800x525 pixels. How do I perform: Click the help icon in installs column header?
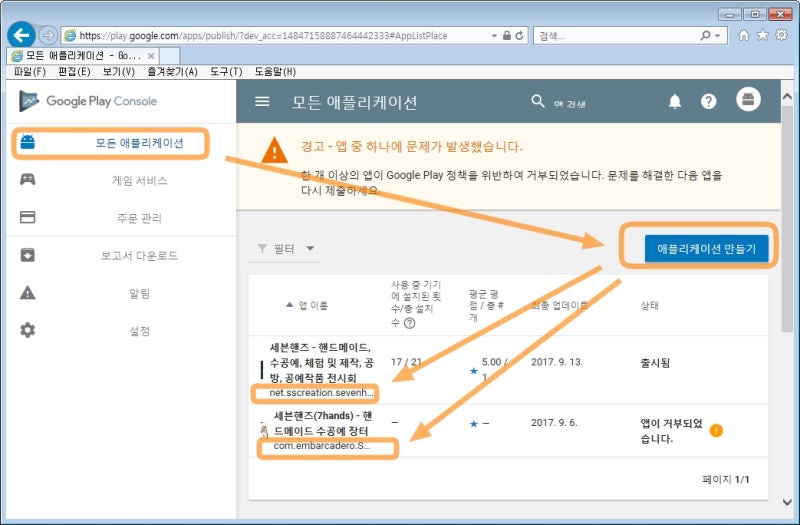click(x=409, y=323)
